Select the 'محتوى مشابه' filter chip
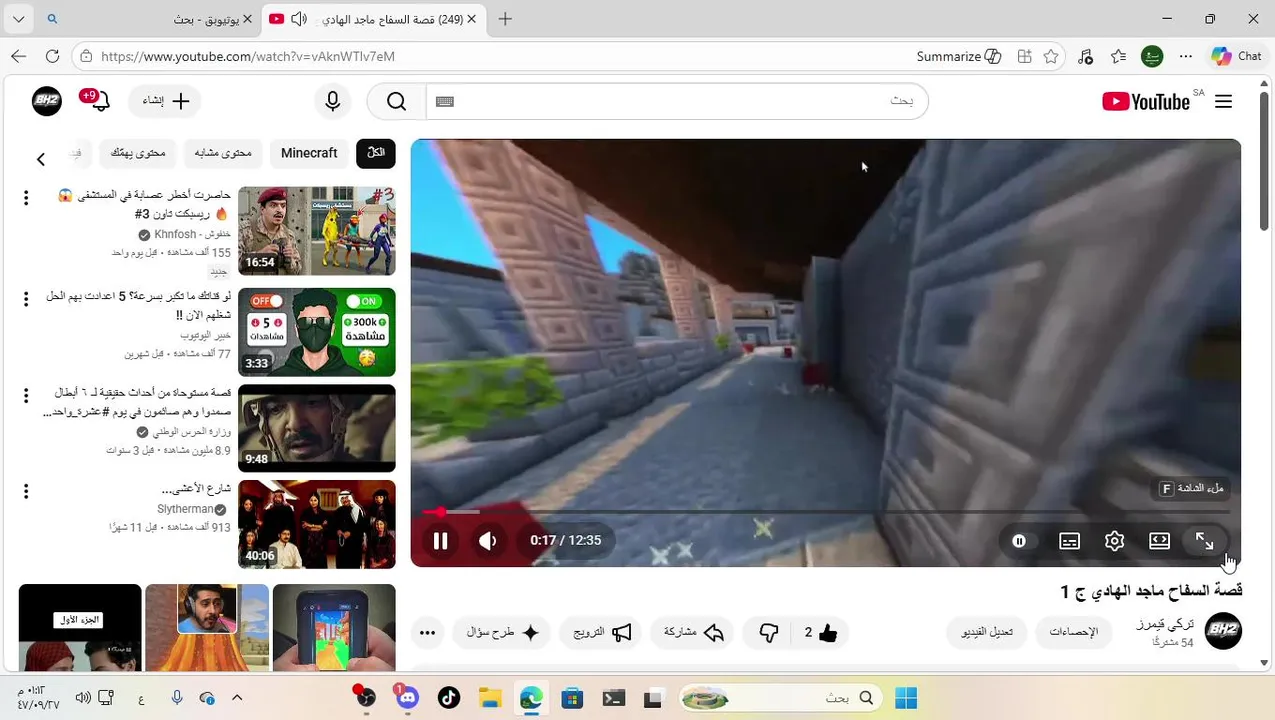The height and width of the screenshot is (720, 1275). tap(223, 153)
